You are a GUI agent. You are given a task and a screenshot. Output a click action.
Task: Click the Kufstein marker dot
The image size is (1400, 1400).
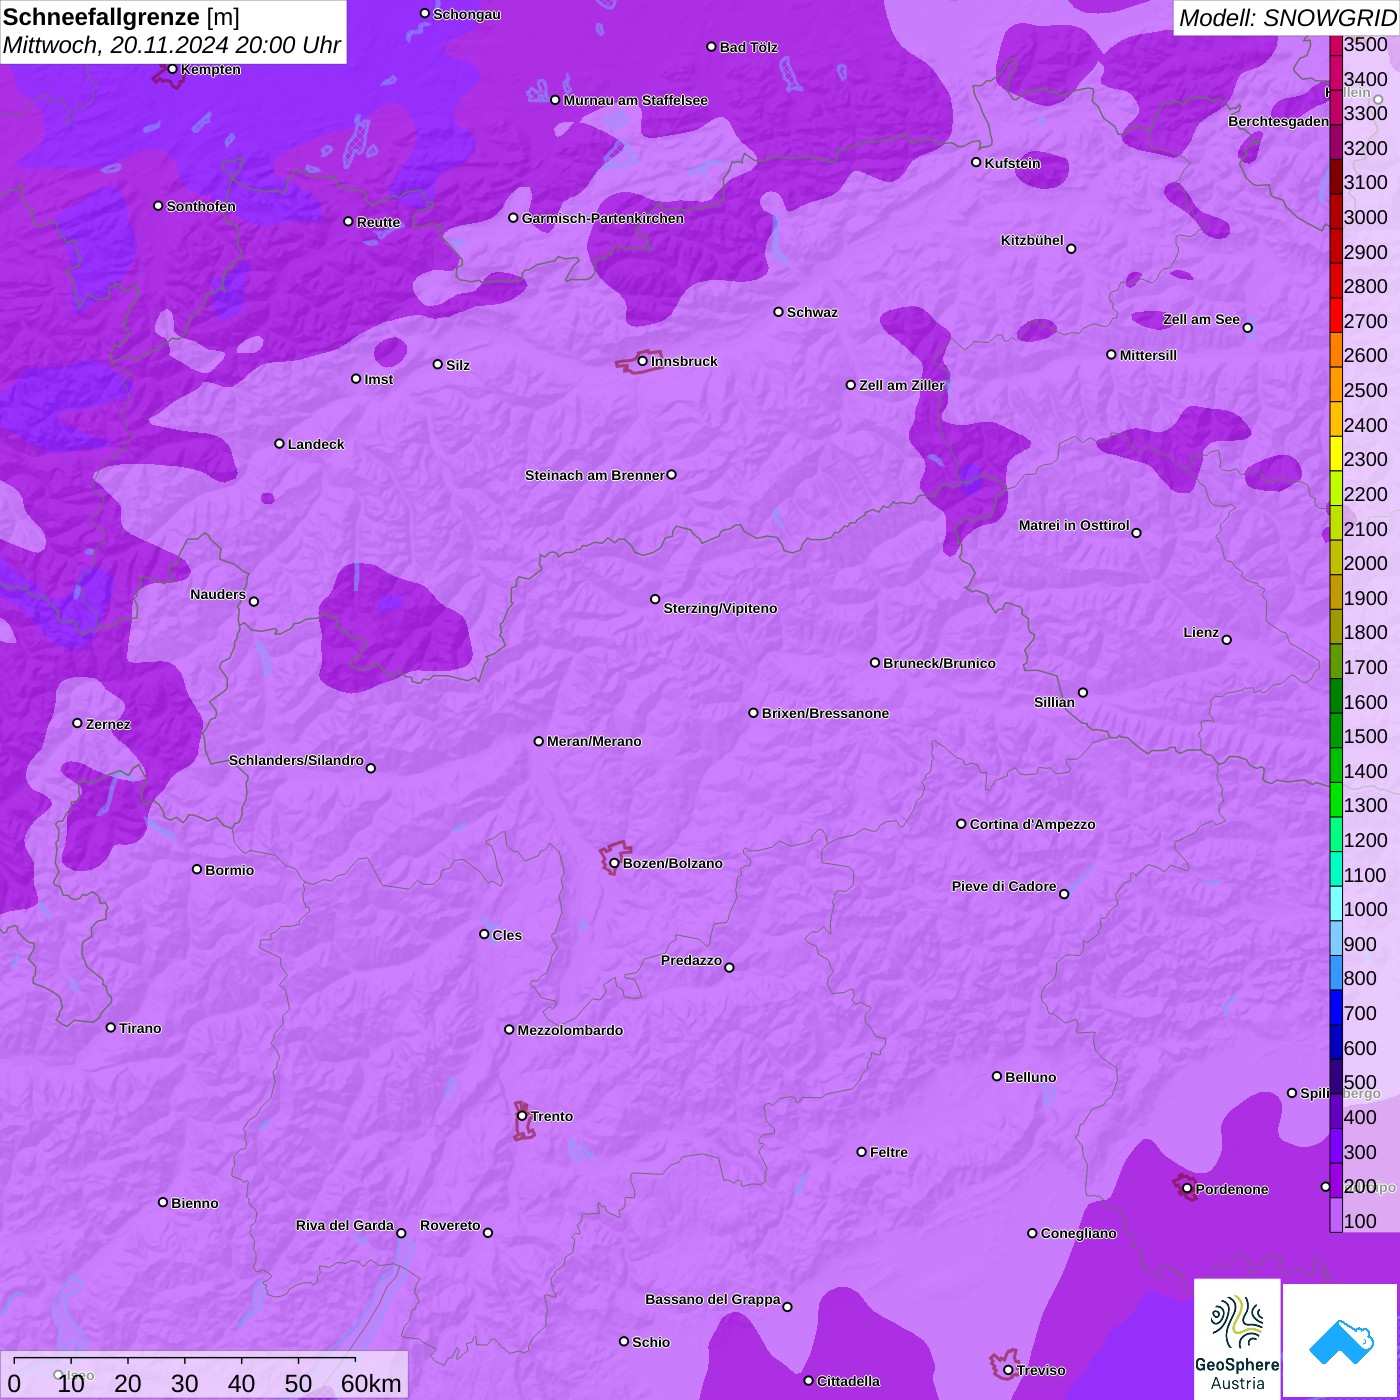click(x=976, y=162)
